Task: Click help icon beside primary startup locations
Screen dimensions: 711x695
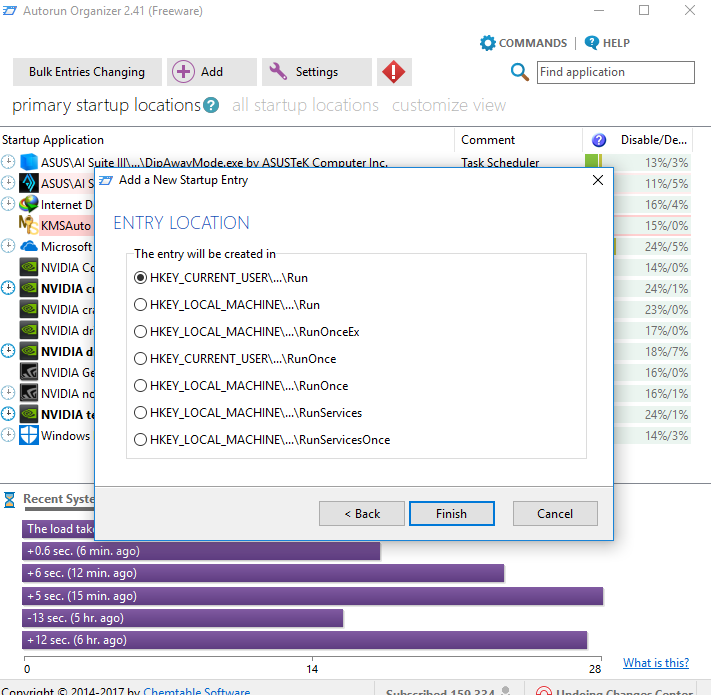Action: (211, 105)
